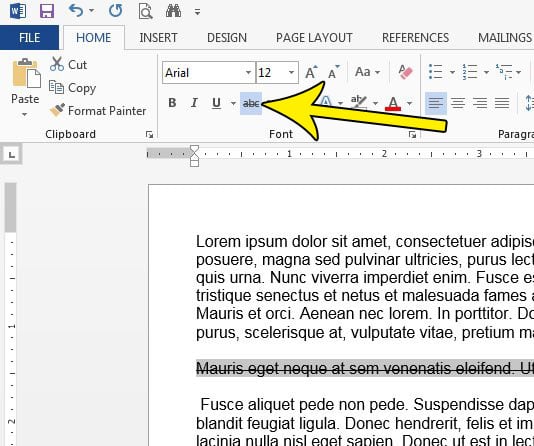Image resolution: width=534 pixels, height=446 pixels.
Task: Open Print Preview from the quick access toolbar
Action: [x=145, y=11]
